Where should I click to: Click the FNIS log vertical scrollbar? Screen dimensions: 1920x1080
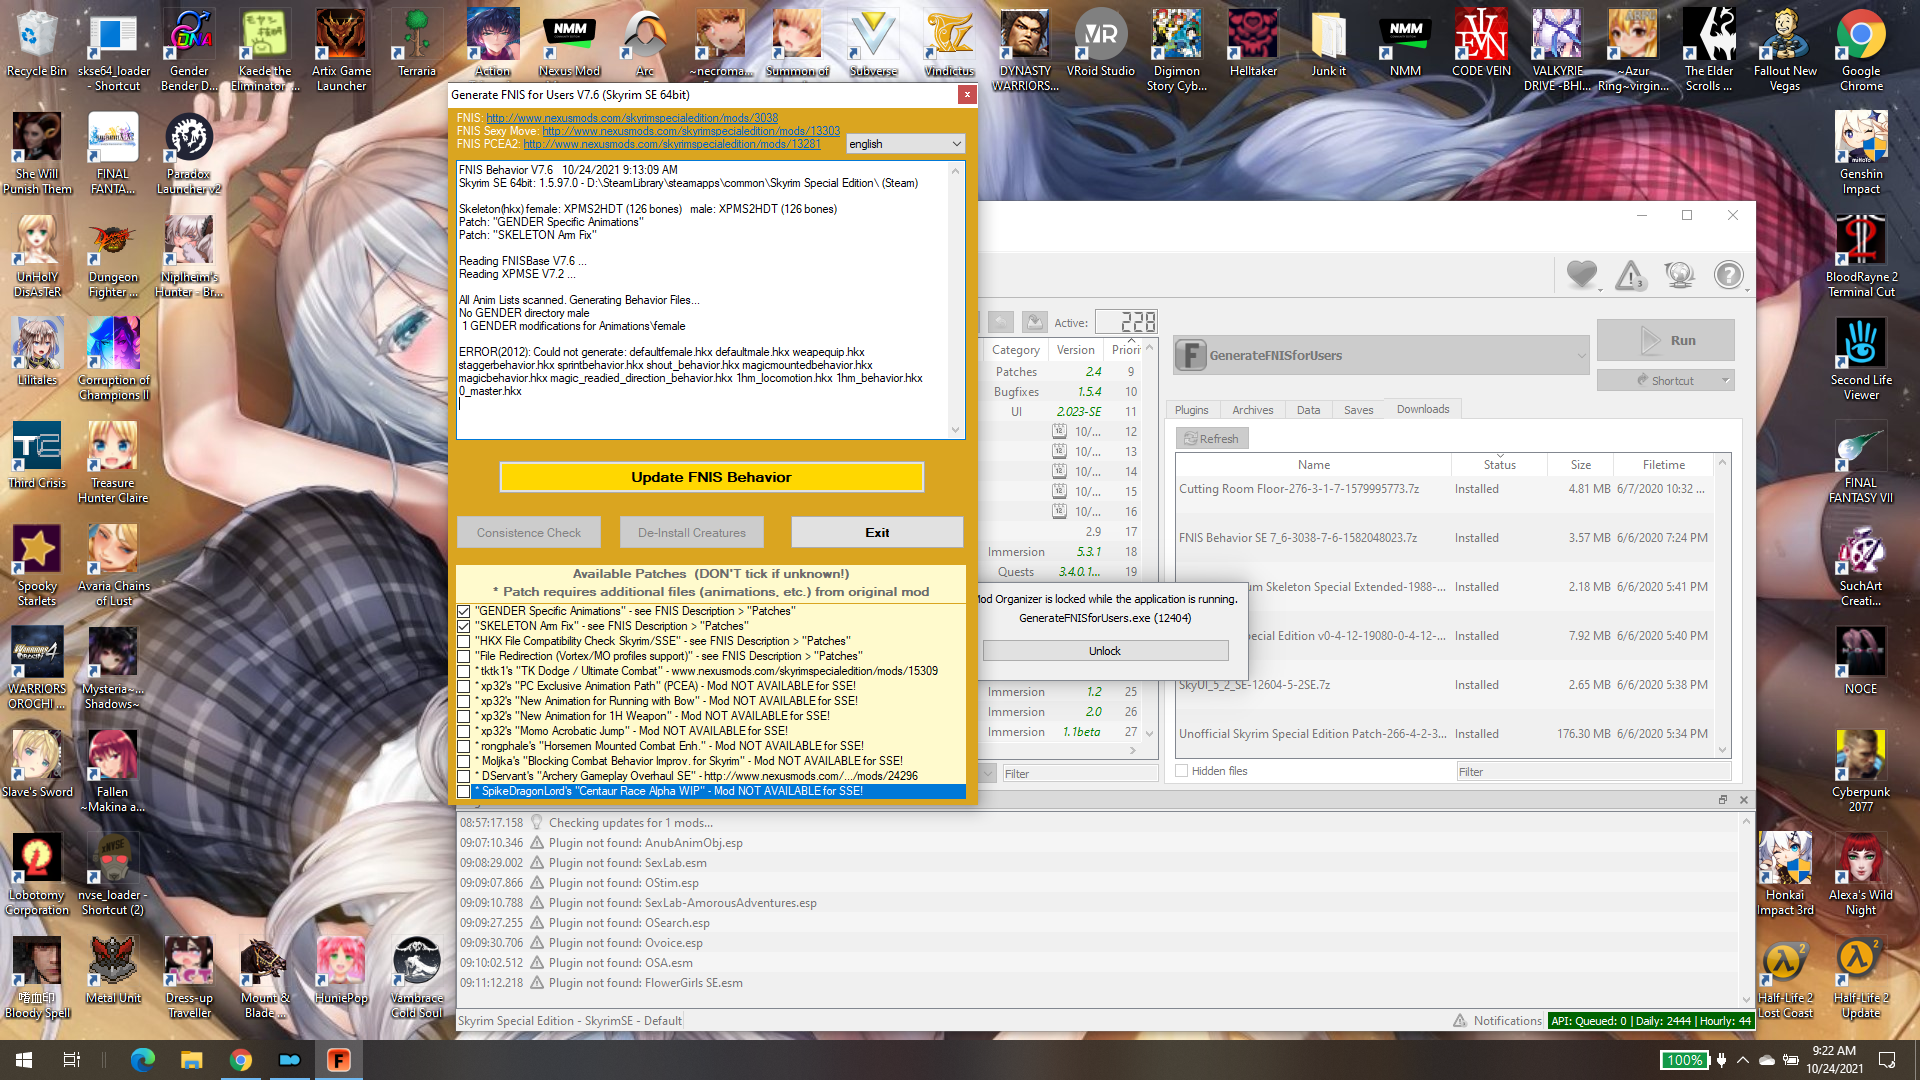956,300
